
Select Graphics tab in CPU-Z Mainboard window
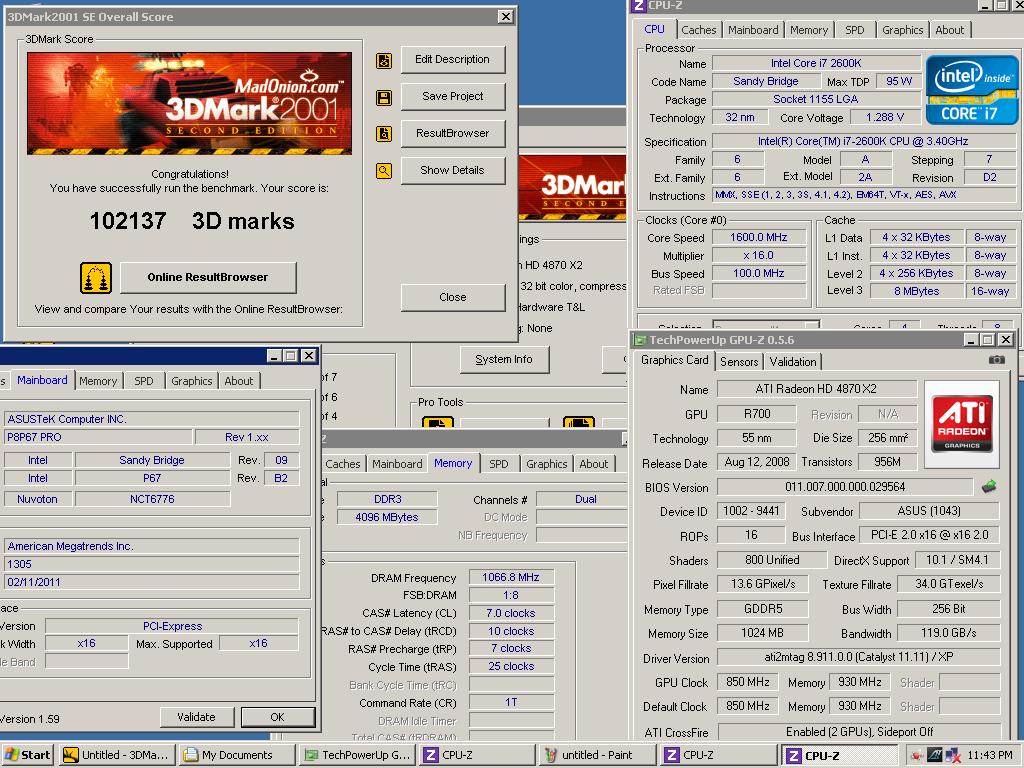coord(191,381)
